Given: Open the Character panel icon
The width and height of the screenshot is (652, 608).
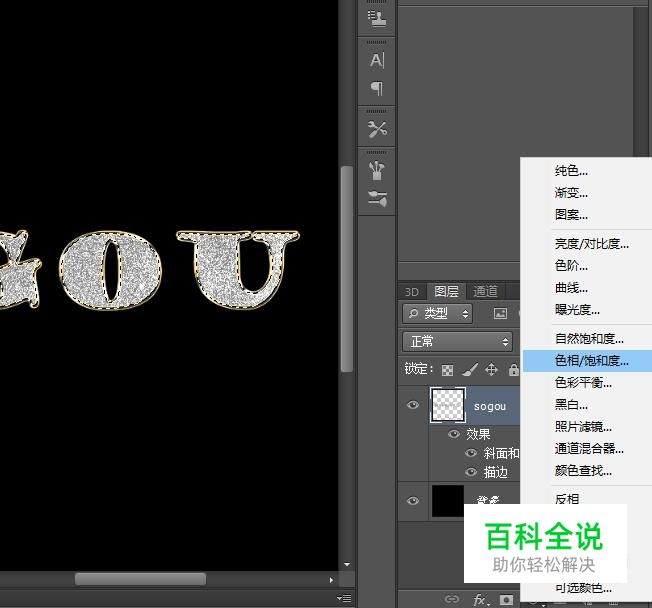Looking at the screenshot, I should pyautogui.click(x=377, y=60).
